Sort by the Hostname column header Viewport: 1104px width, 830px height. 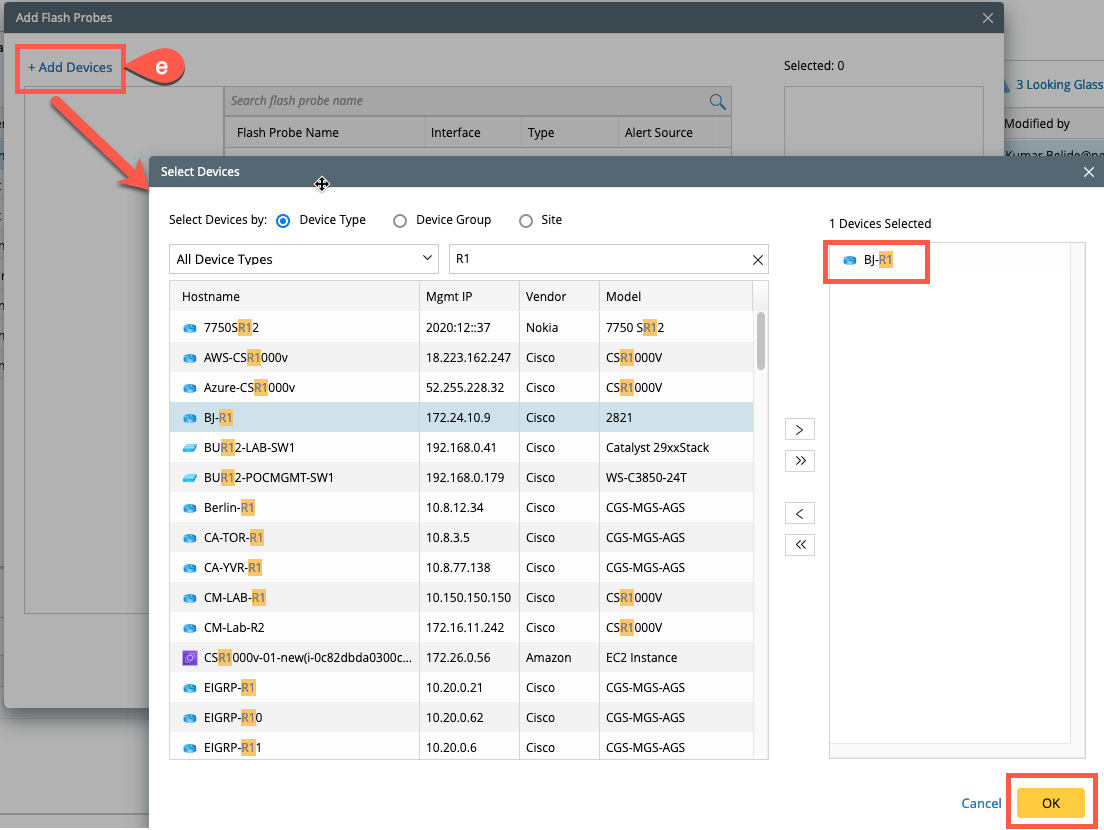211,297
